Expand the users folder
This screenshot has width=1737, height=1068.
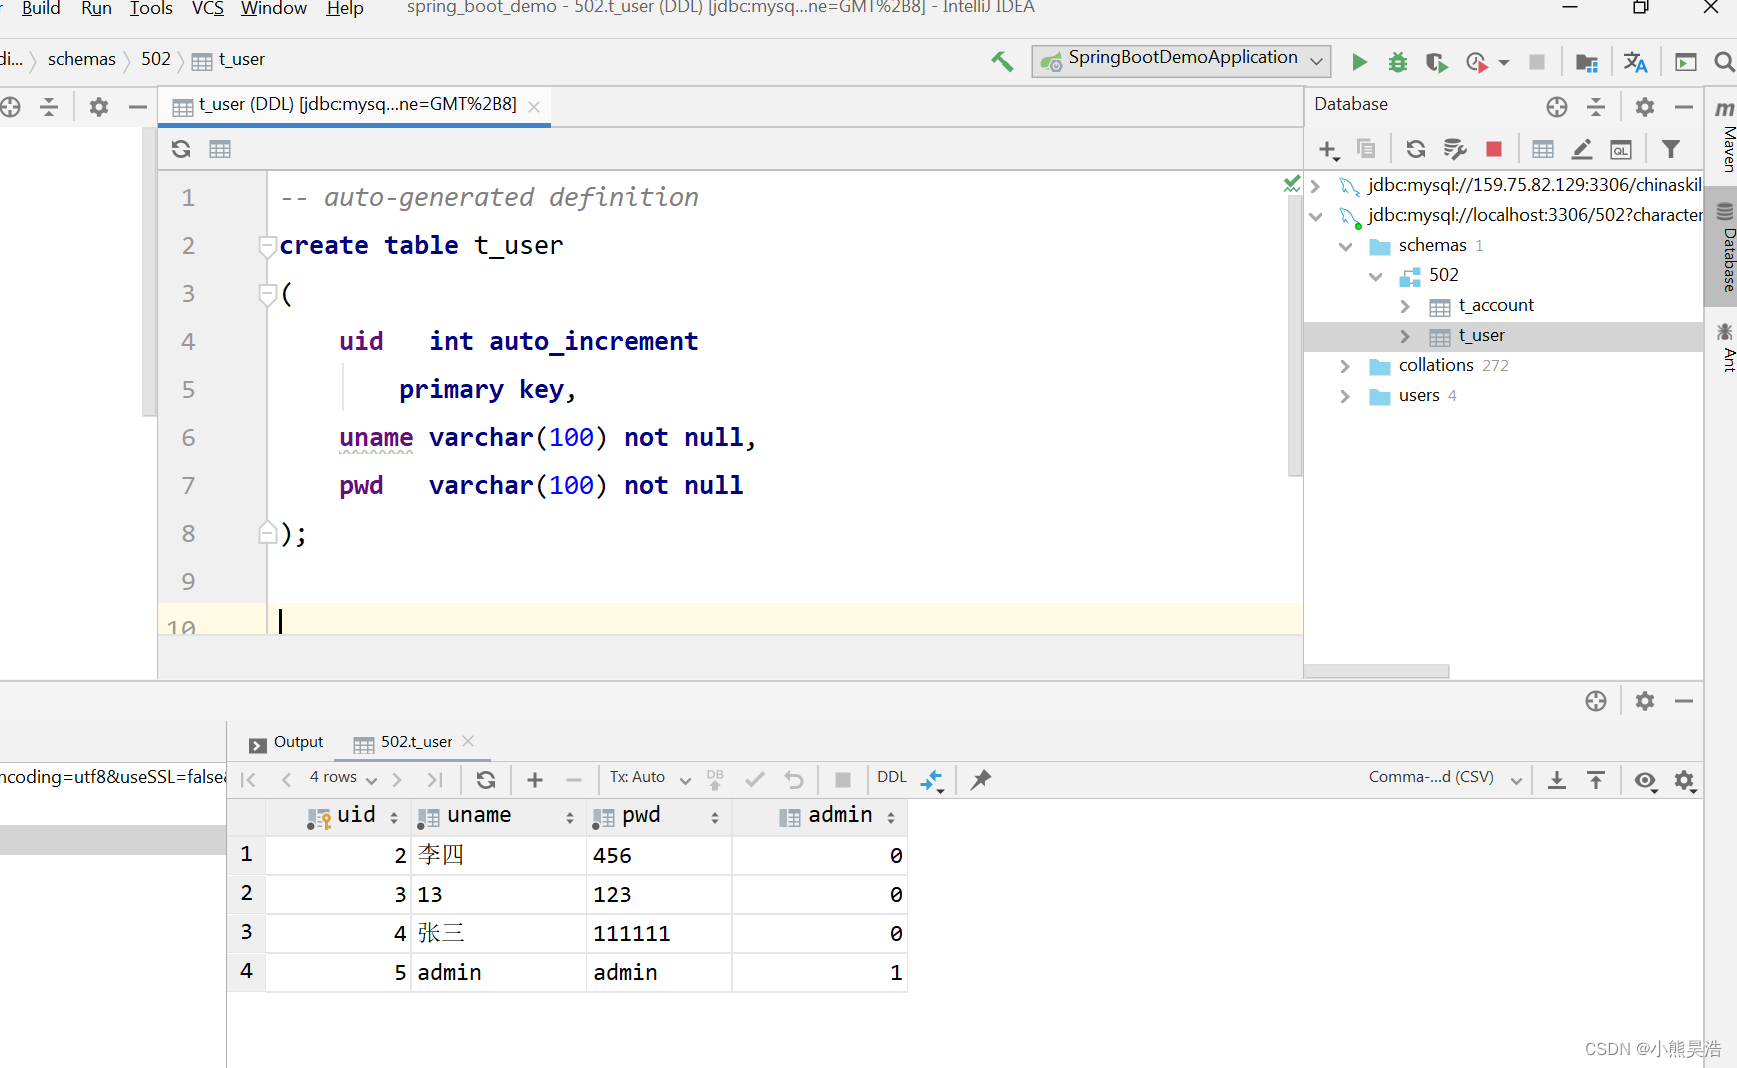[x=1346, y=396]
